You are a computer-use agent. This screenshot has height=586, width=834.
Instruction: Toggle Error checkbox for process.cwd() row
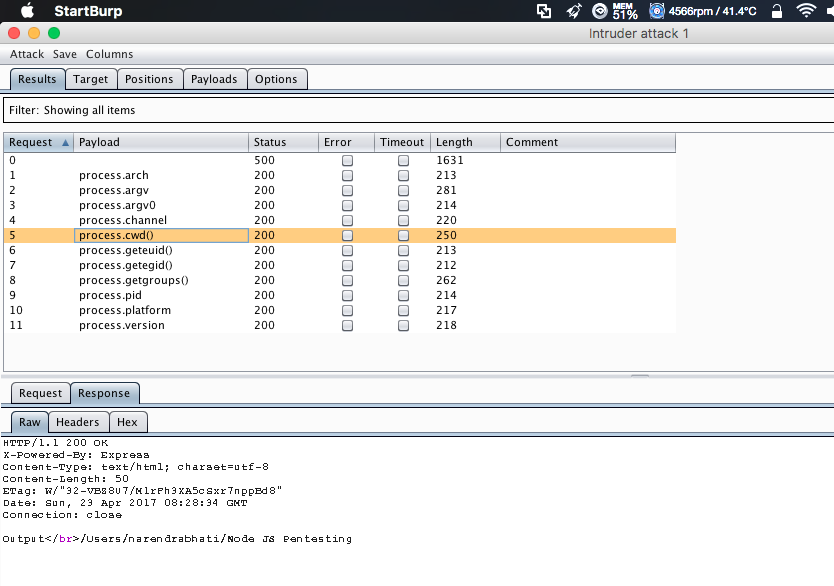tap(347, 236)
